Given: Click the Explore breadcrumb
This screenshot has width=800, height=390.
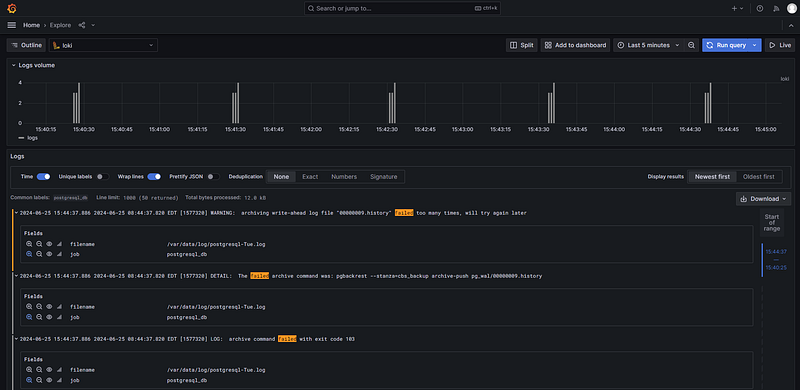Looking at the screenshot, I should (x=60, y=25).
